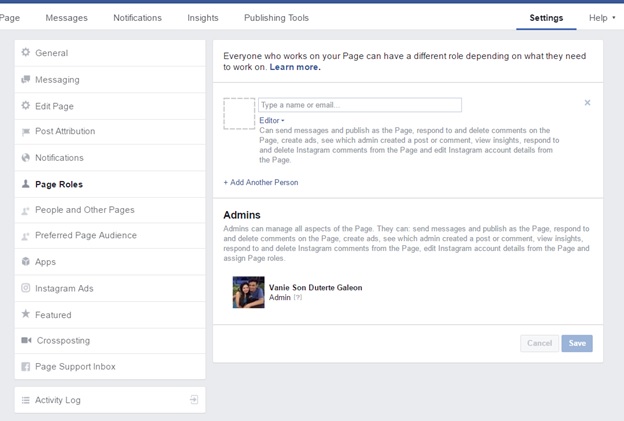Image resolution: width=624 pixels, height=421 pixels.
Task: Focus the name or email field
Action: pos(360,105)
